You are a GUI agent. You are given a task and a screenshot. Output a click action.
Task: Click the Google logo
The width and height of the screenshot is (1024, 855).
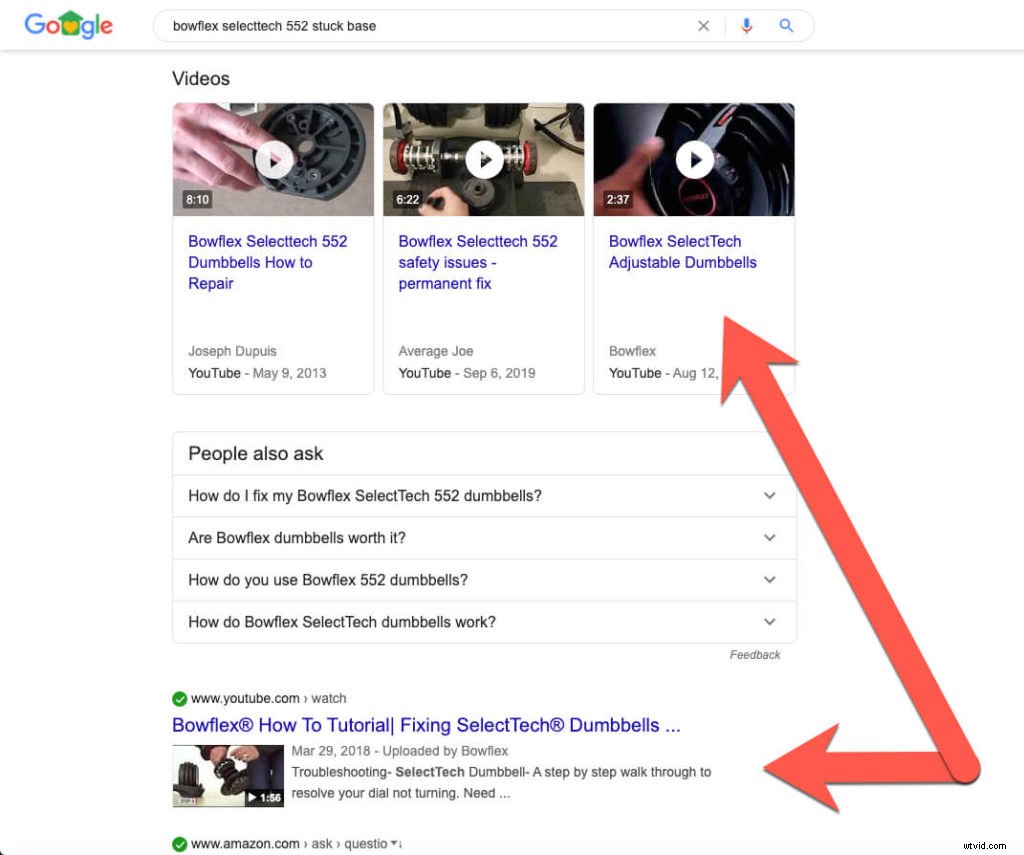tap(68, 26)
